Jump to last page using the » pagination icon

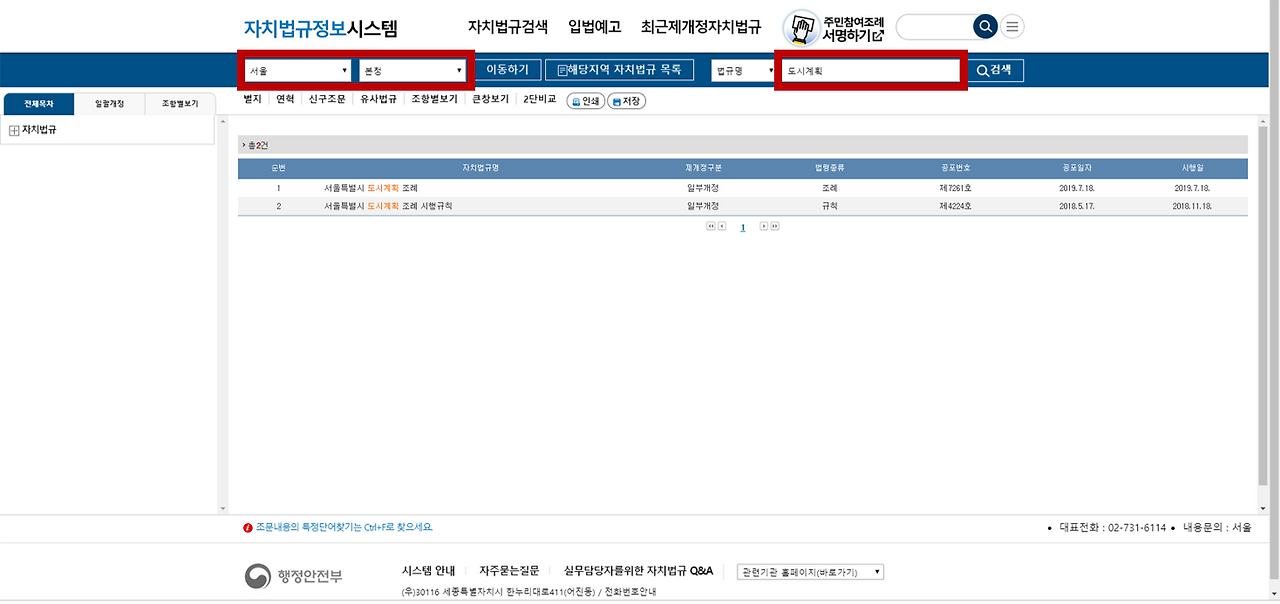pos(774,226)
